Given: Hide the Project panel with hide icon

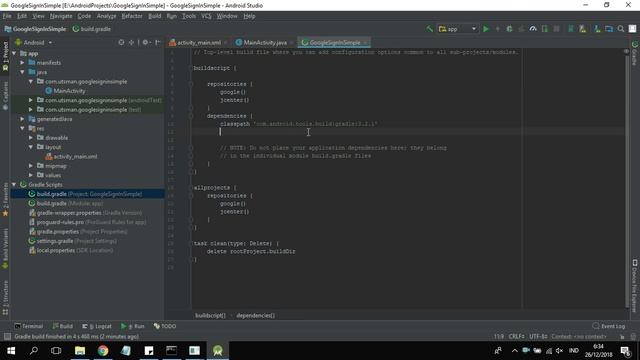Looking at the screenshot, I should coord(158,42).
